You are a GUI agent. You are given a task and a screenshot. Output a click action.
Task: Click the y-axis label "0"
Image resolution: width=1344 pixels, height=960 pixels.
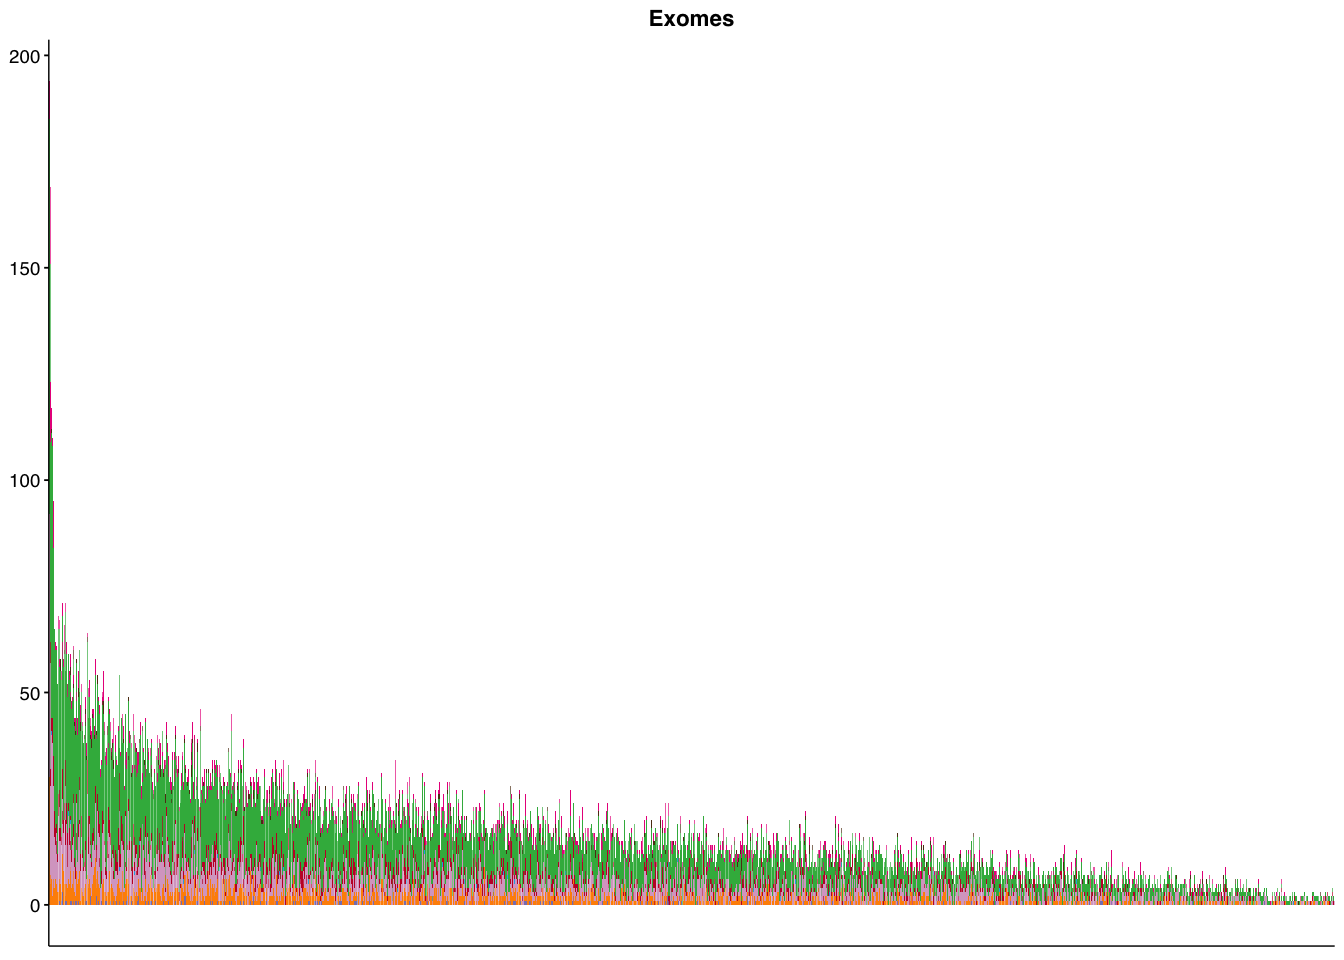(34, 905)
